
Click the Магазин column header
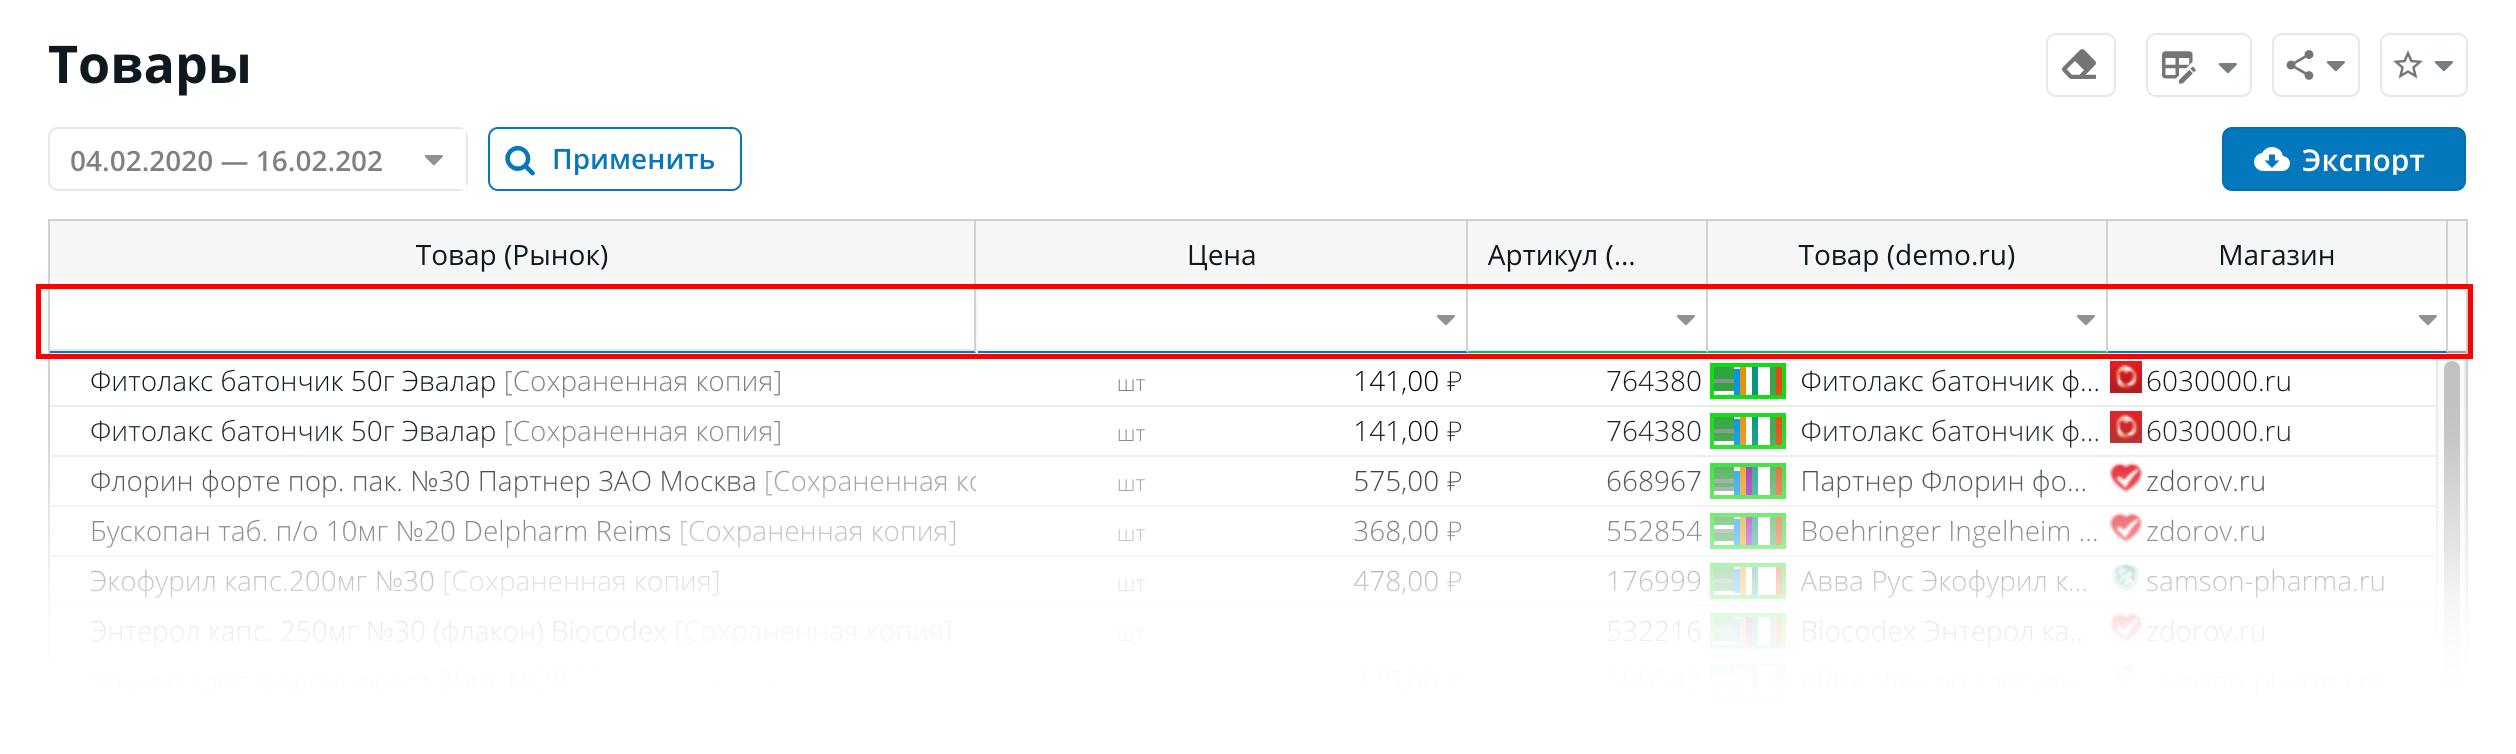click(x=2277, y=255)
